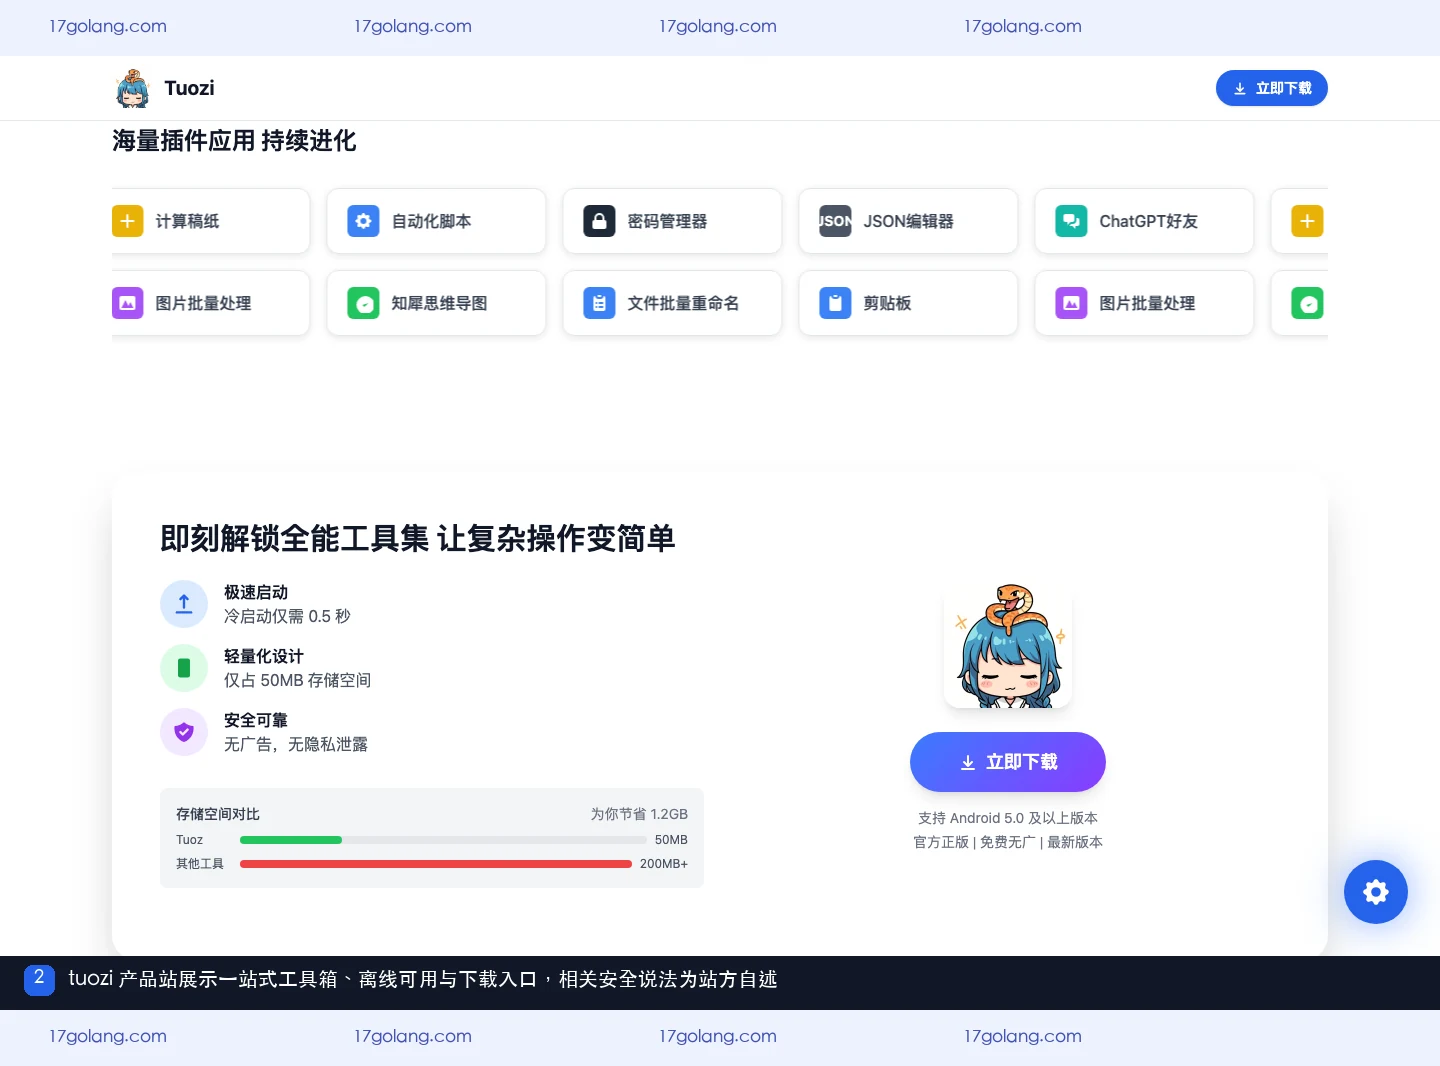Click the 即刻解锁全能工具集 heading
This screenshot has width=1440, height=1066.
[418, 538]
